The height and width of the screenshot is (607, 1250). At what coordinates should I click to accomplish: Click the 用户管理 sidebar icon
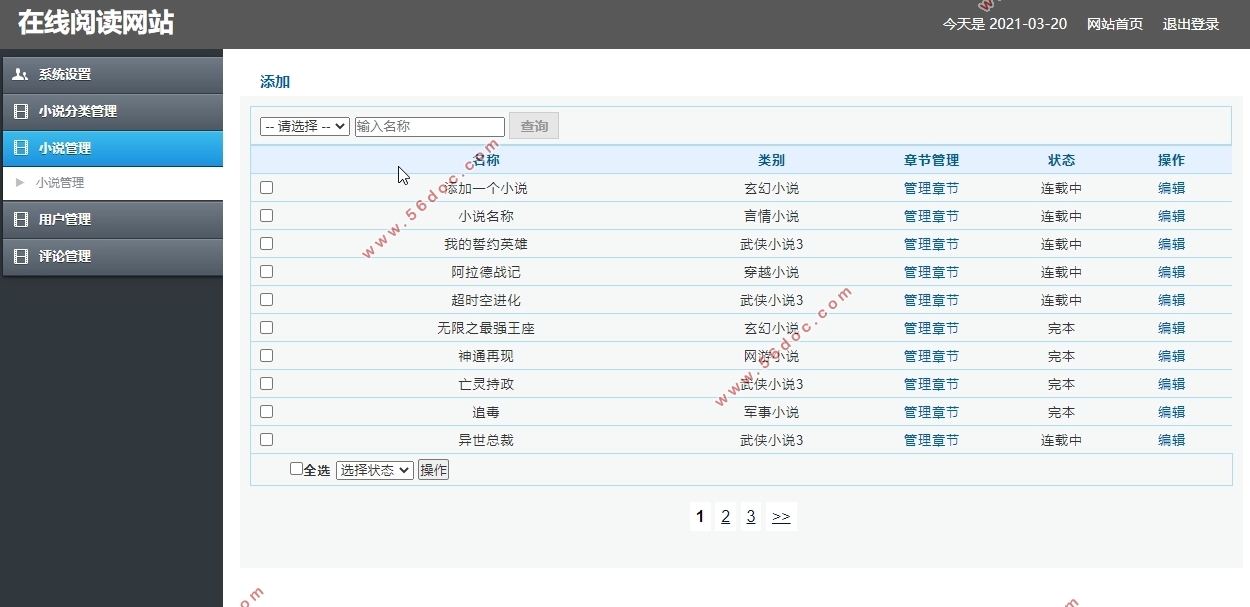coord(20,219)
